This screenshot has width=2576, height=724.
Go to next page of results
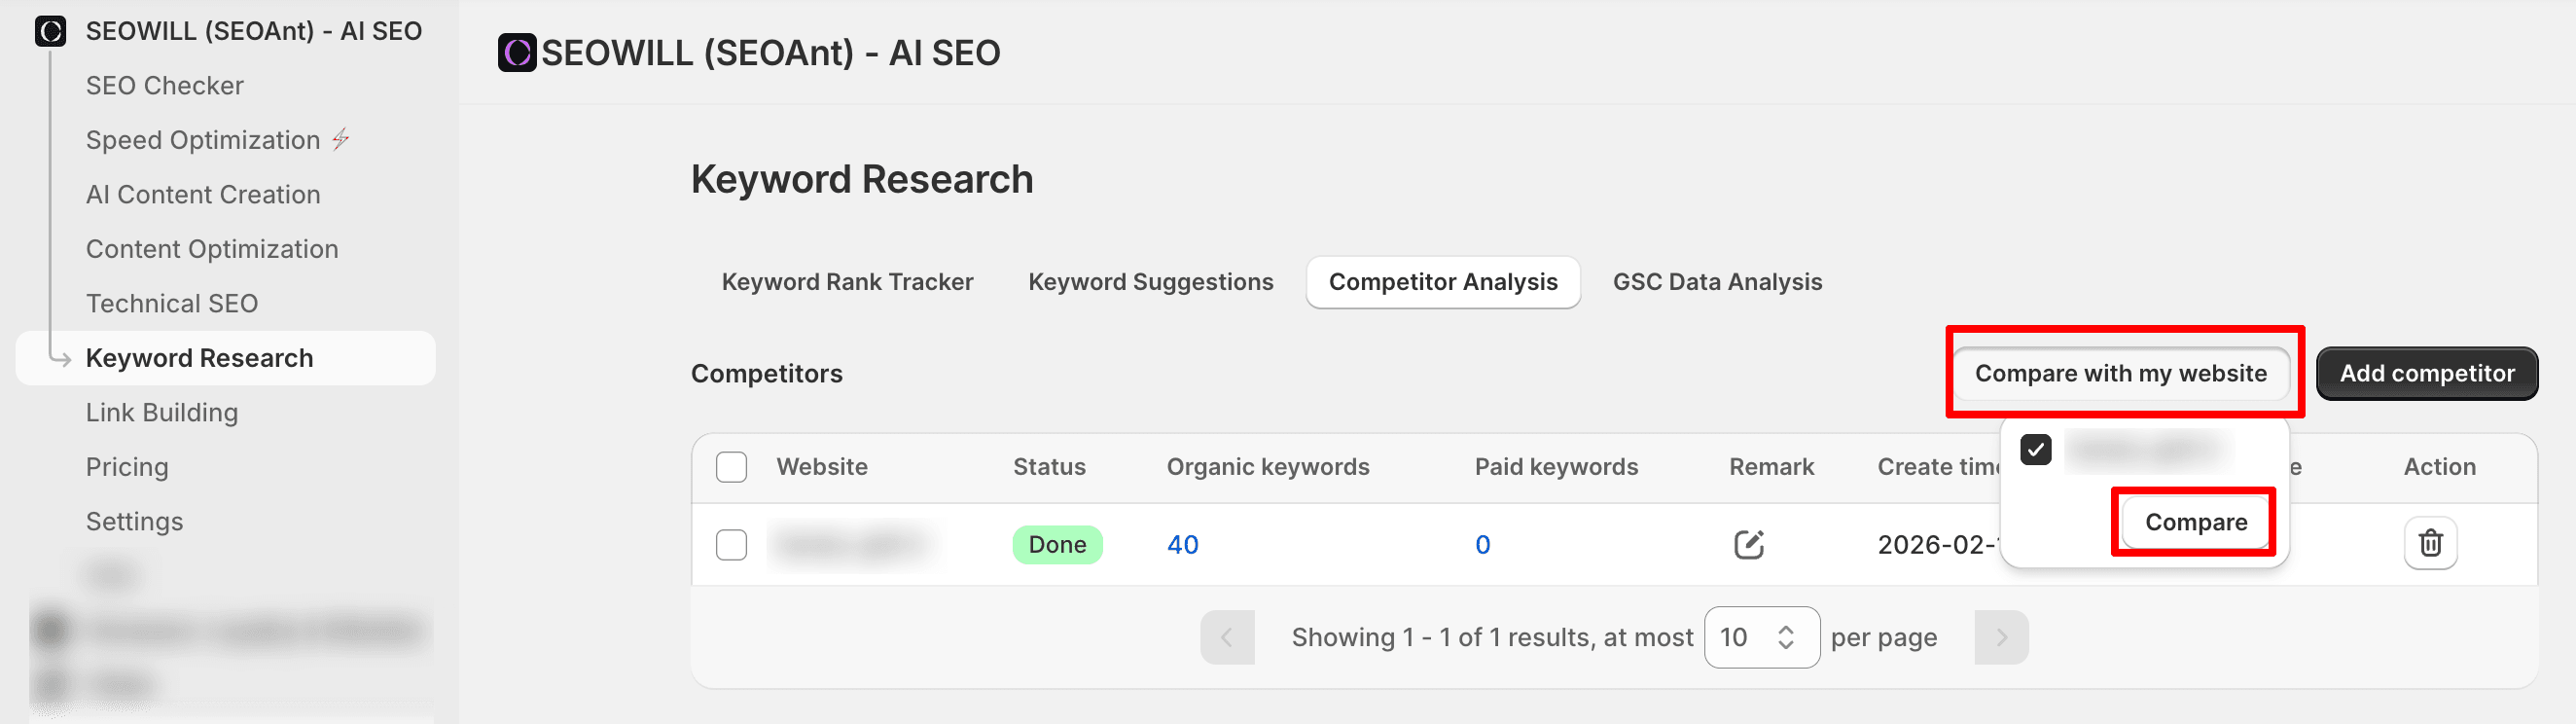pos(2001,637)
